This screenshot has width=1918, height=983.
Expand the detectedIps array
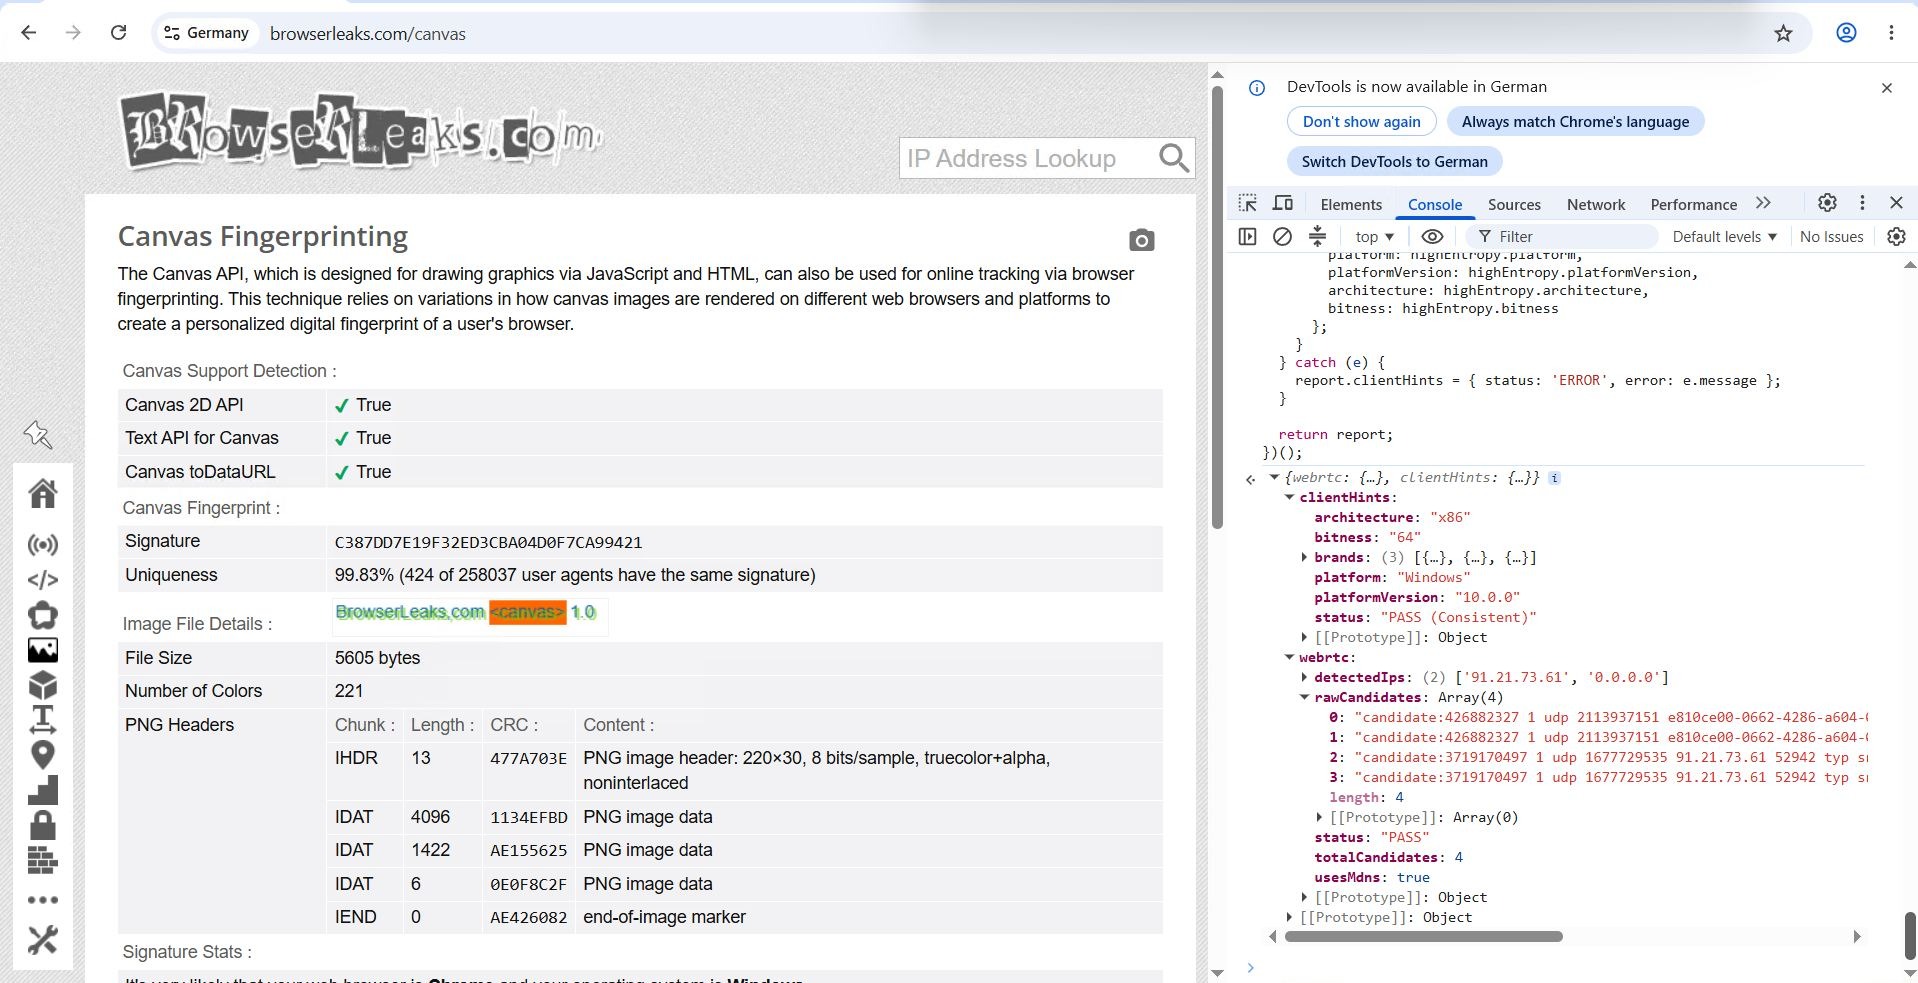click(1304, 677)
